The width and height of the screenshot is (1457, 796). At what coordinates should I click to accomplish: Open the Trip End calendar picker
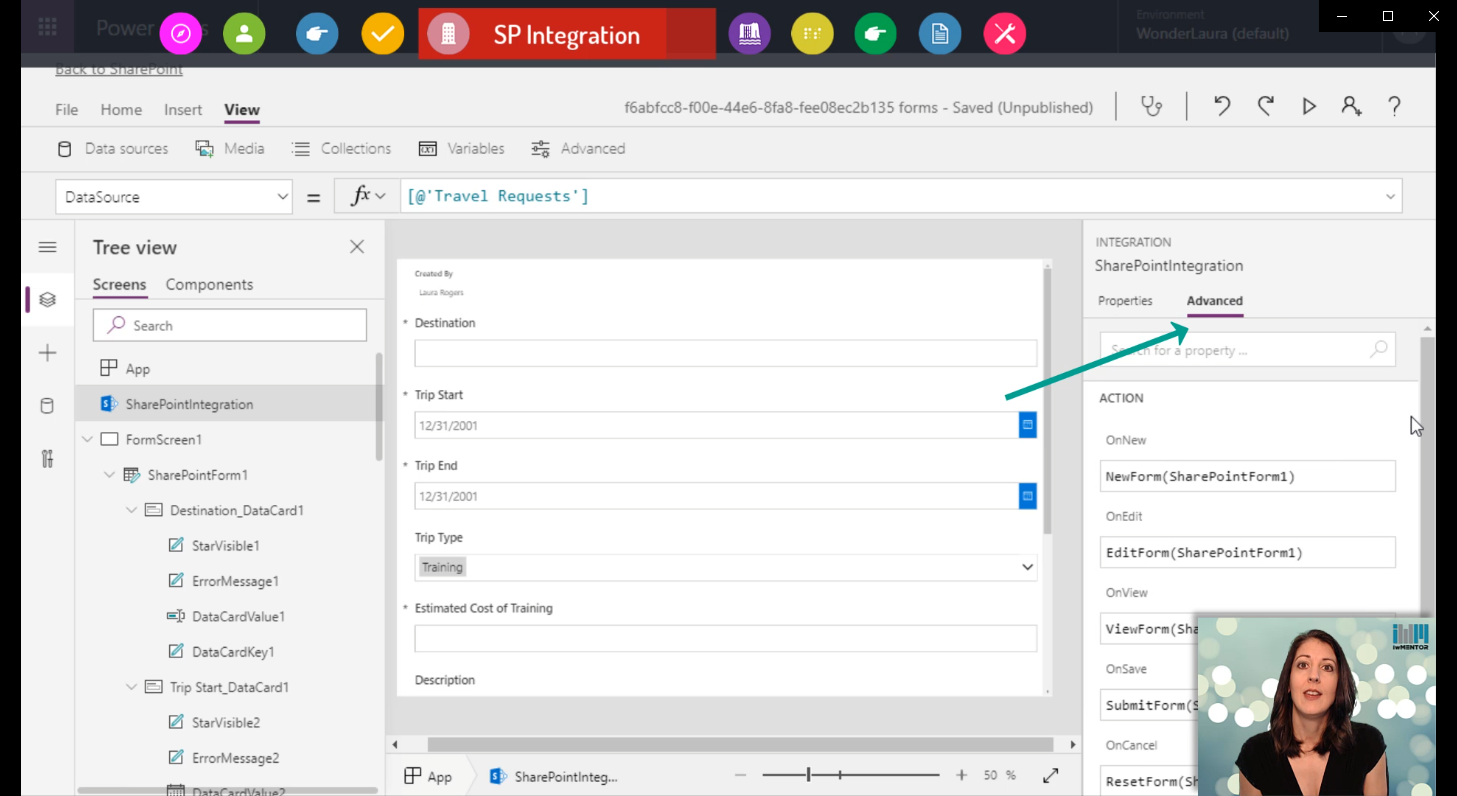pos(1027,496)
